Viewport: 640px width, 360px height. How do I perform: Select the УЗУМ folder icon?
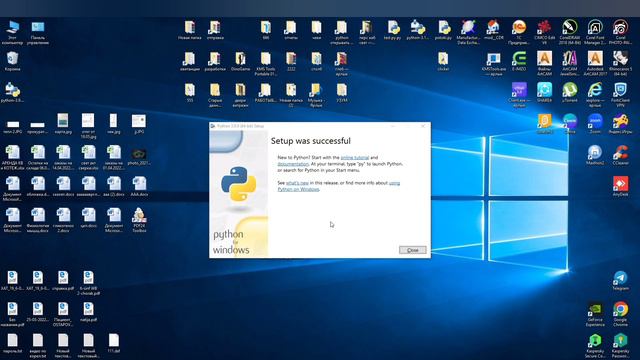tap(342, 92)
